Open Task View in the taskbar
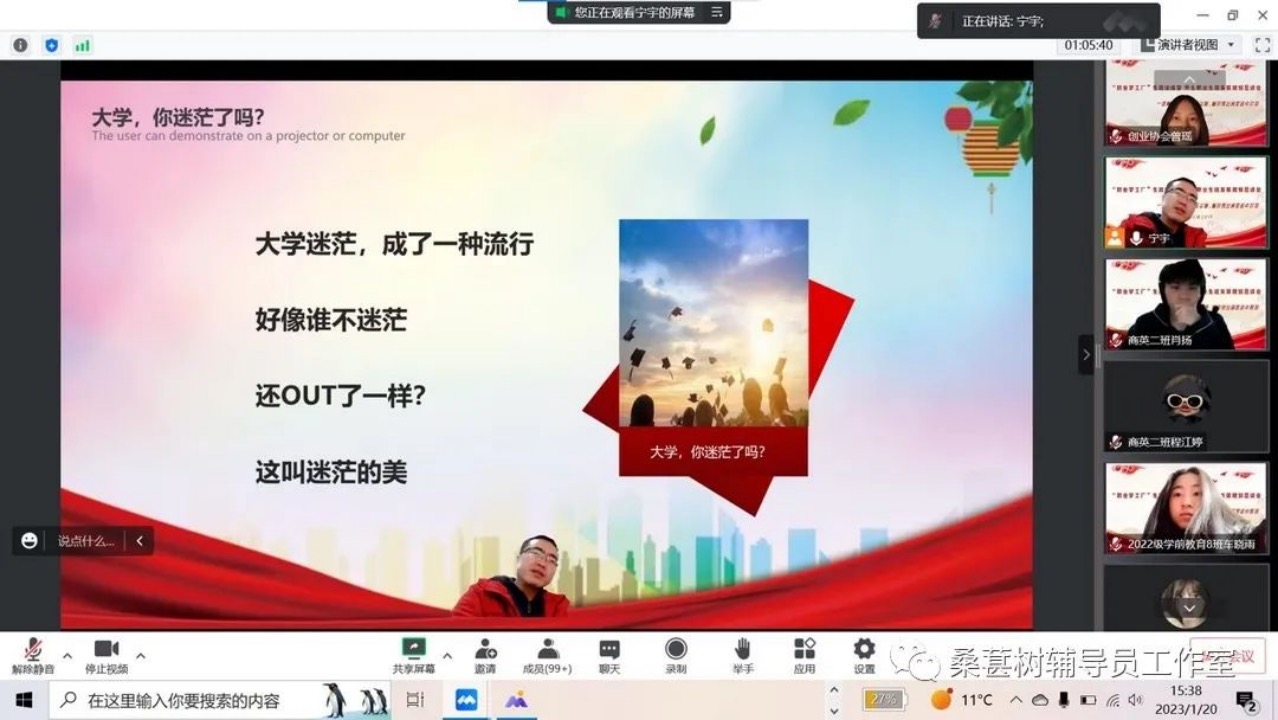The width and height of the screenshot is (1278, 720). tap(415, 700)
